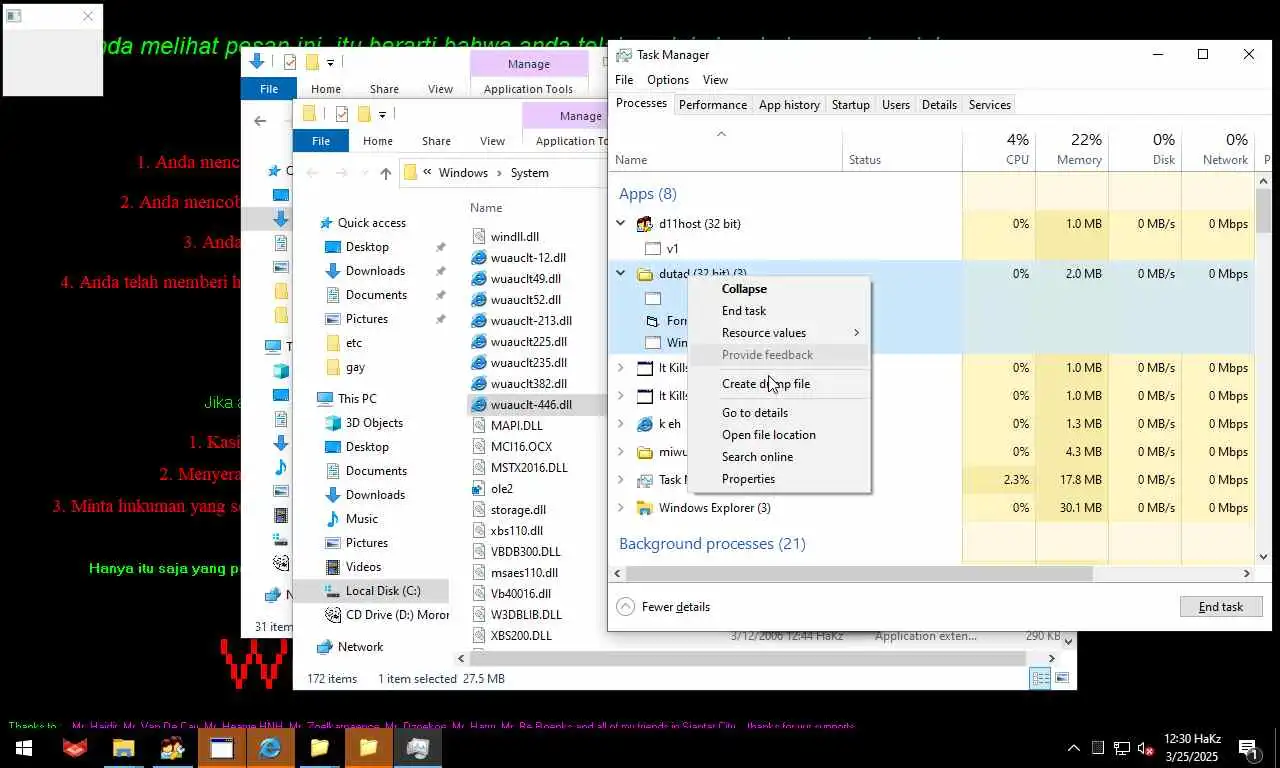Click the wuauclt-12.dll file icon
The image size is (1280, 768).
[480, 258]
